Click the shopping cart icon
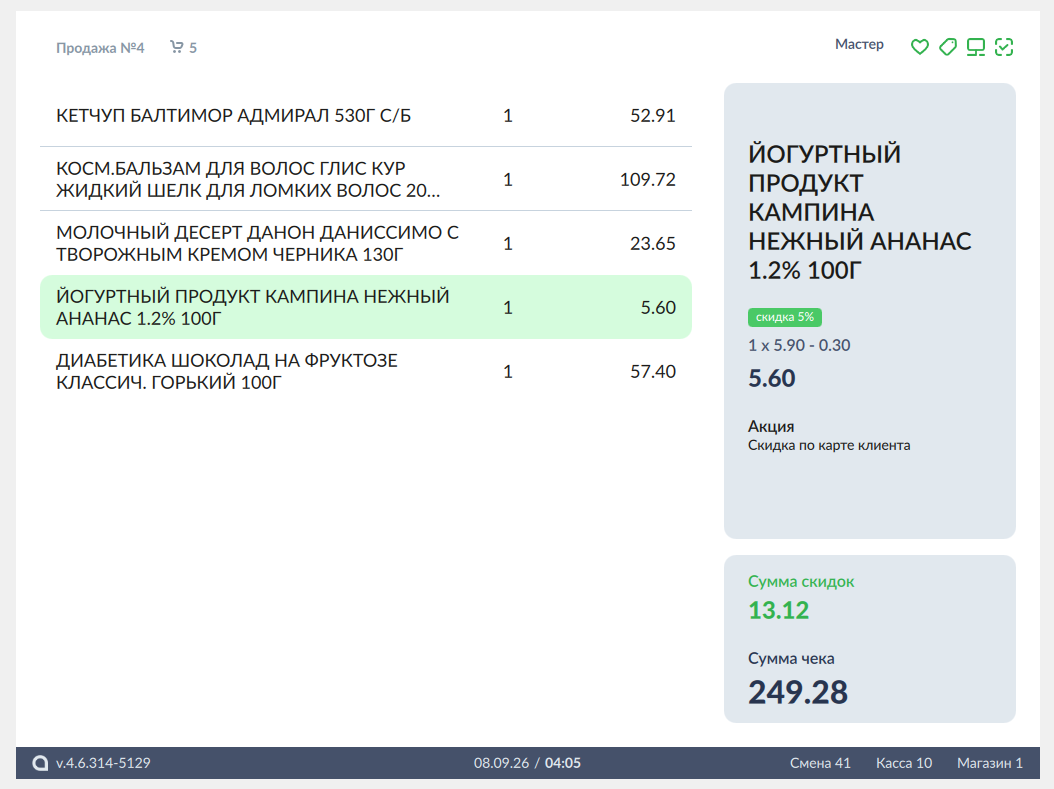 tap(176, 46)
